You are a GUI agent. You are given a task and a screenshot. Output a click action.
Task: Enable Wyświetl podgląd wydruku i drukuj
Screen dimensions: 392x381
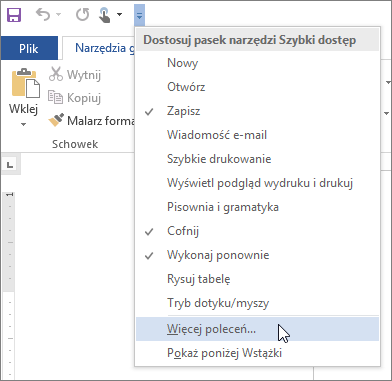[257, 183]
